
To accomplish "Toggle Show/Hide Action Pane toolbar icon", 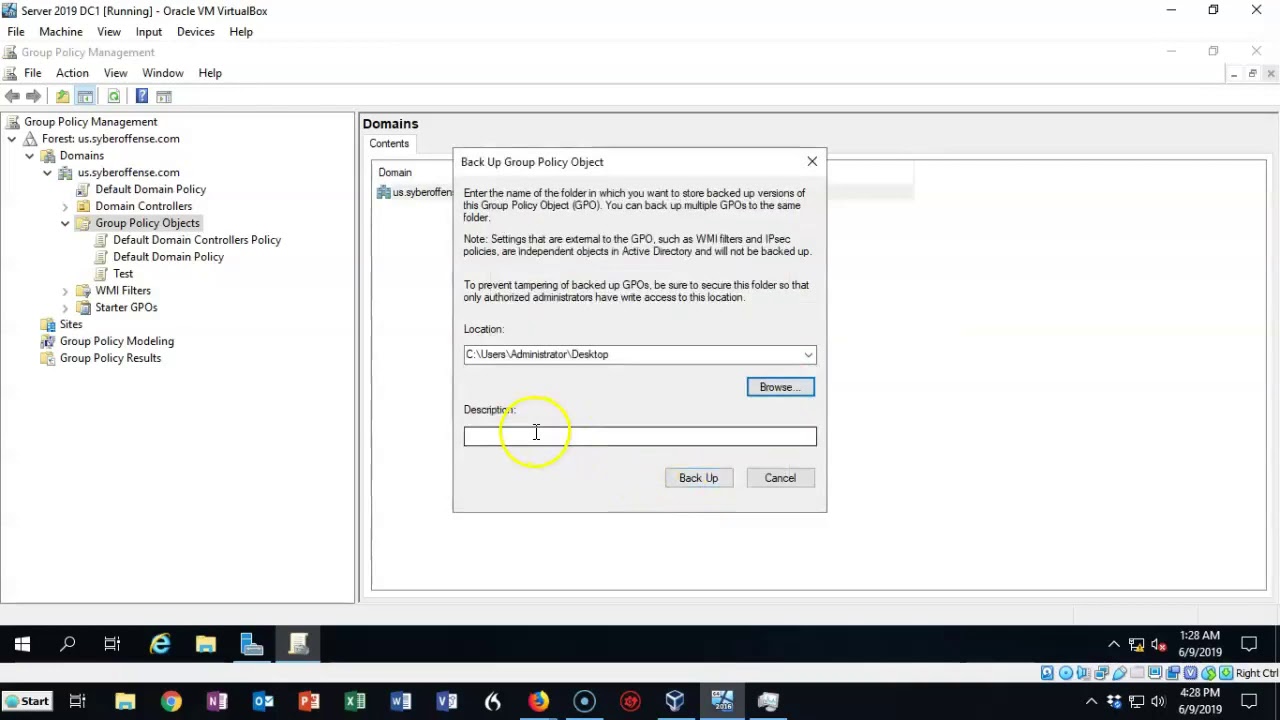I will (164, 96).
